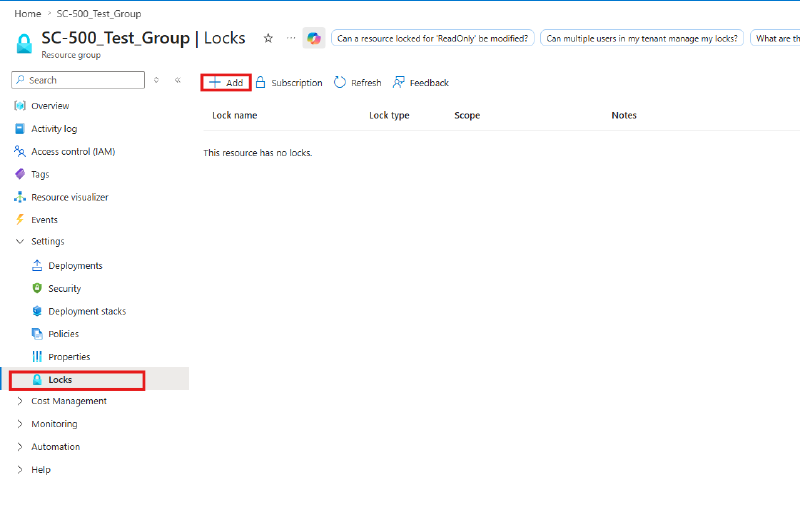Click the 'What are th' suggestion chip
Screen dimensions: 800x527
pyautogui.click(x=776, y=38)
